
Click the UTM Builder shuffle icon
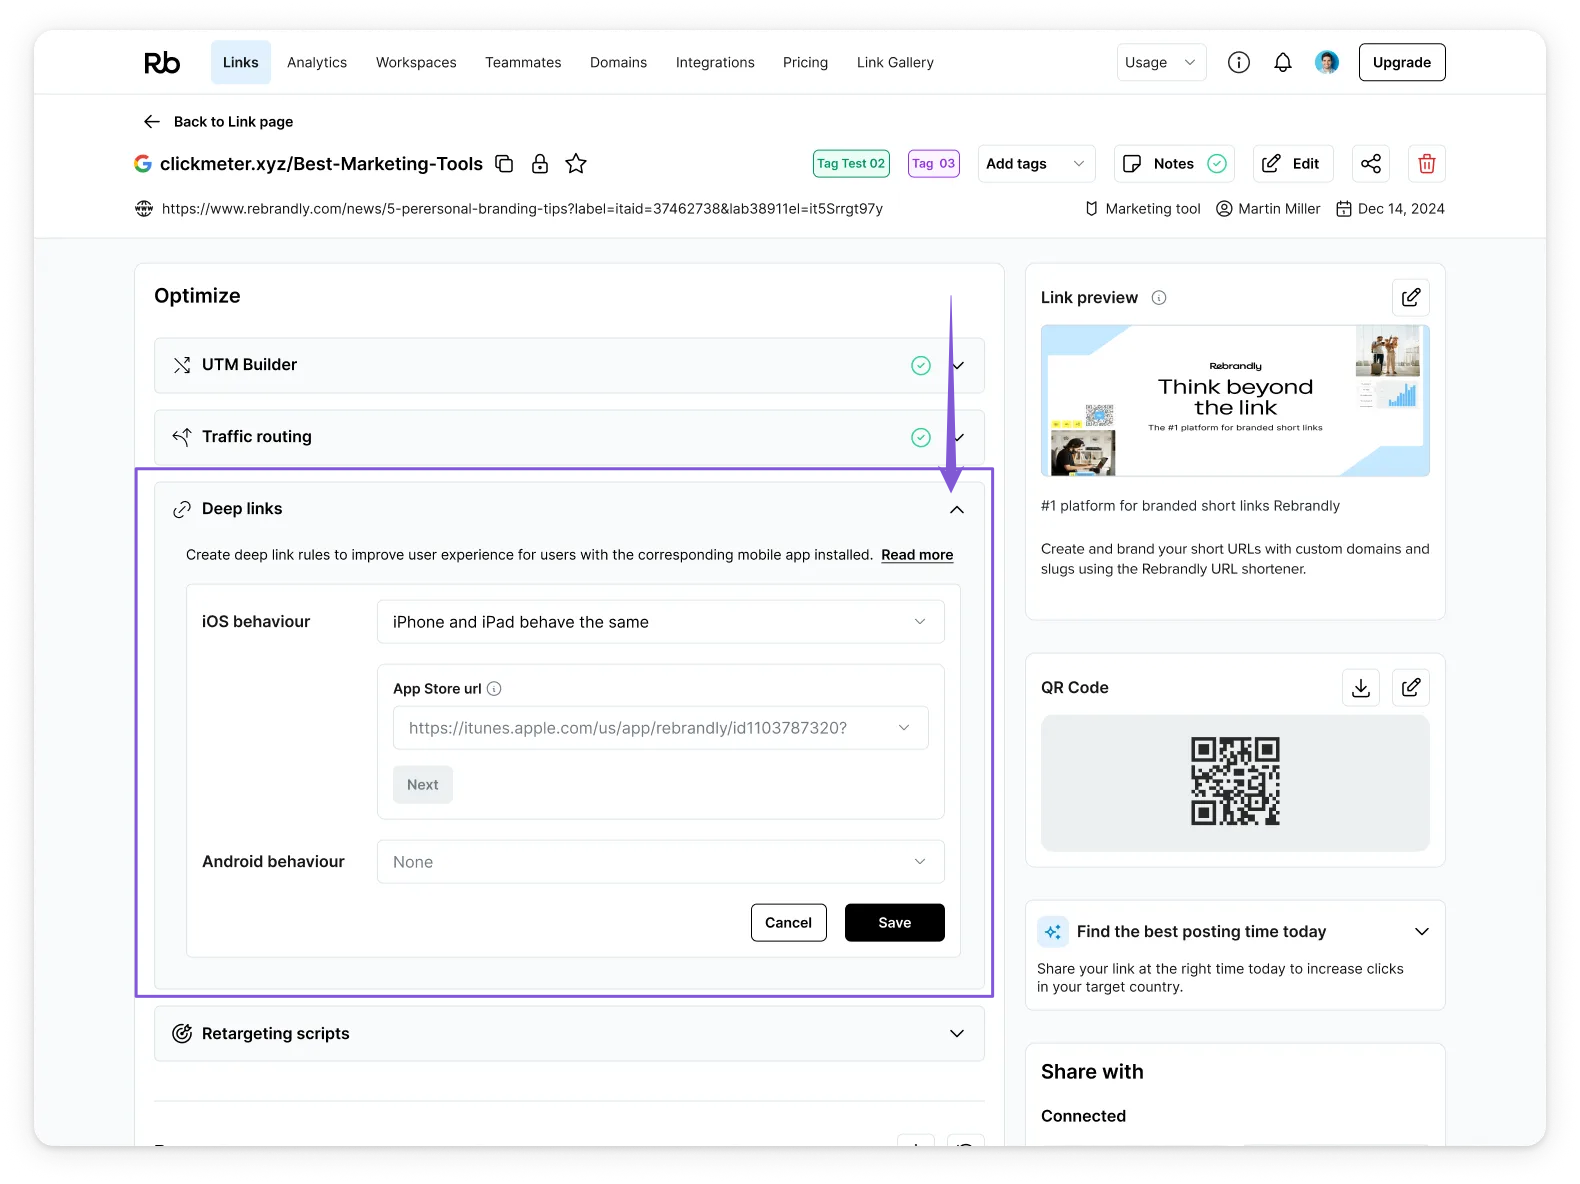pyautogui.click(x=182, y=365)
